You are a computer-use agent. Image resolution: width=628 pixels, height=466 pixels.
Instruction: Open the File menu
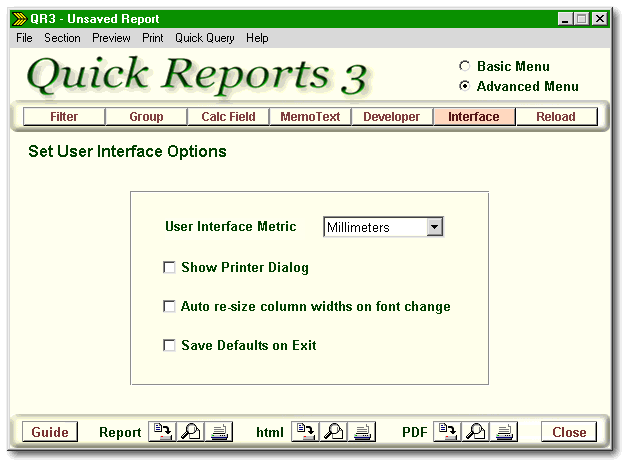[24, 38]
